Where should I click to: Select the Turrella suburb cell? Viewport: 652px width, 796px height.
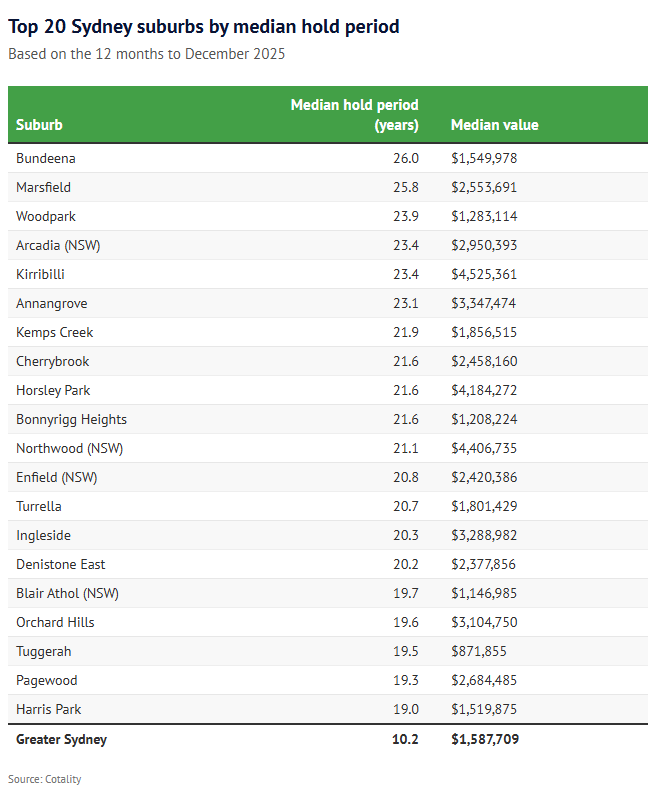coord(40,506)
